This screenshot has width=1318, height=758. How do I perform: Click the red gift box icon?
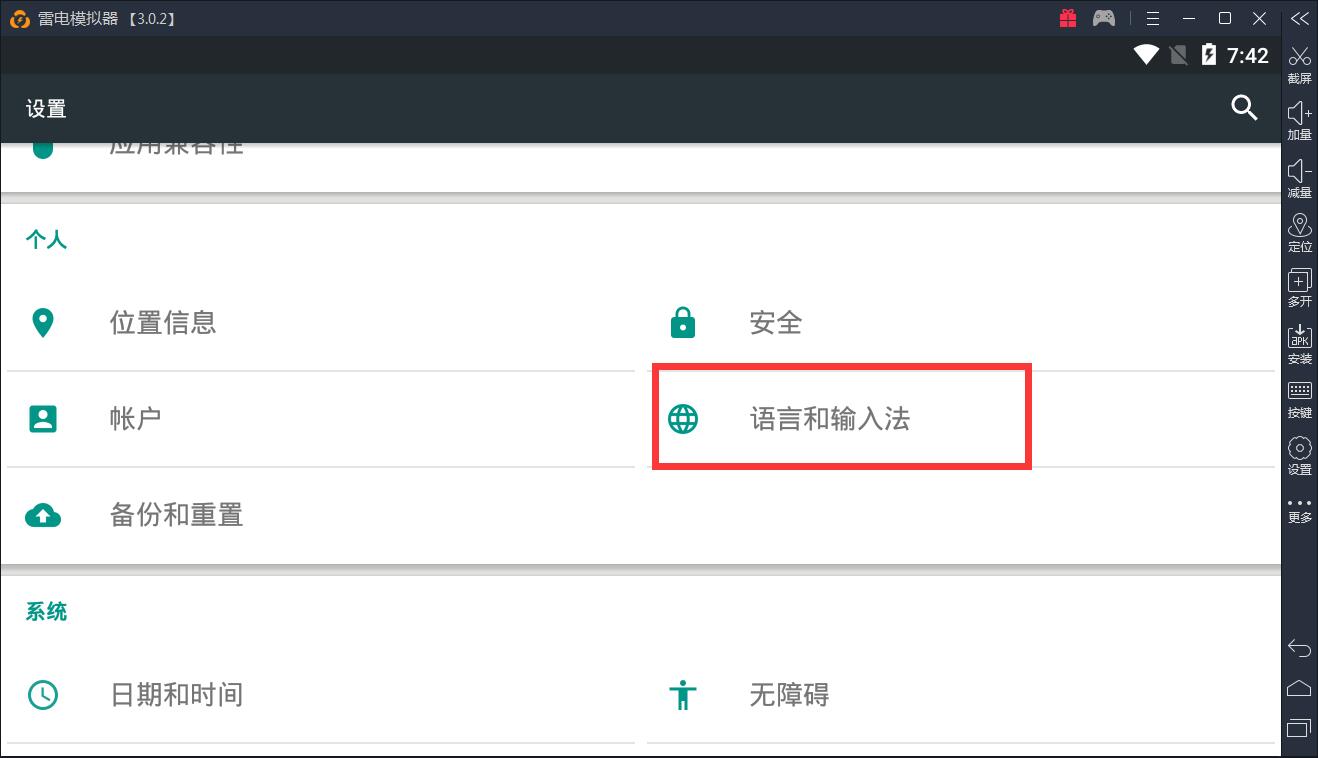pos(1068,18)
